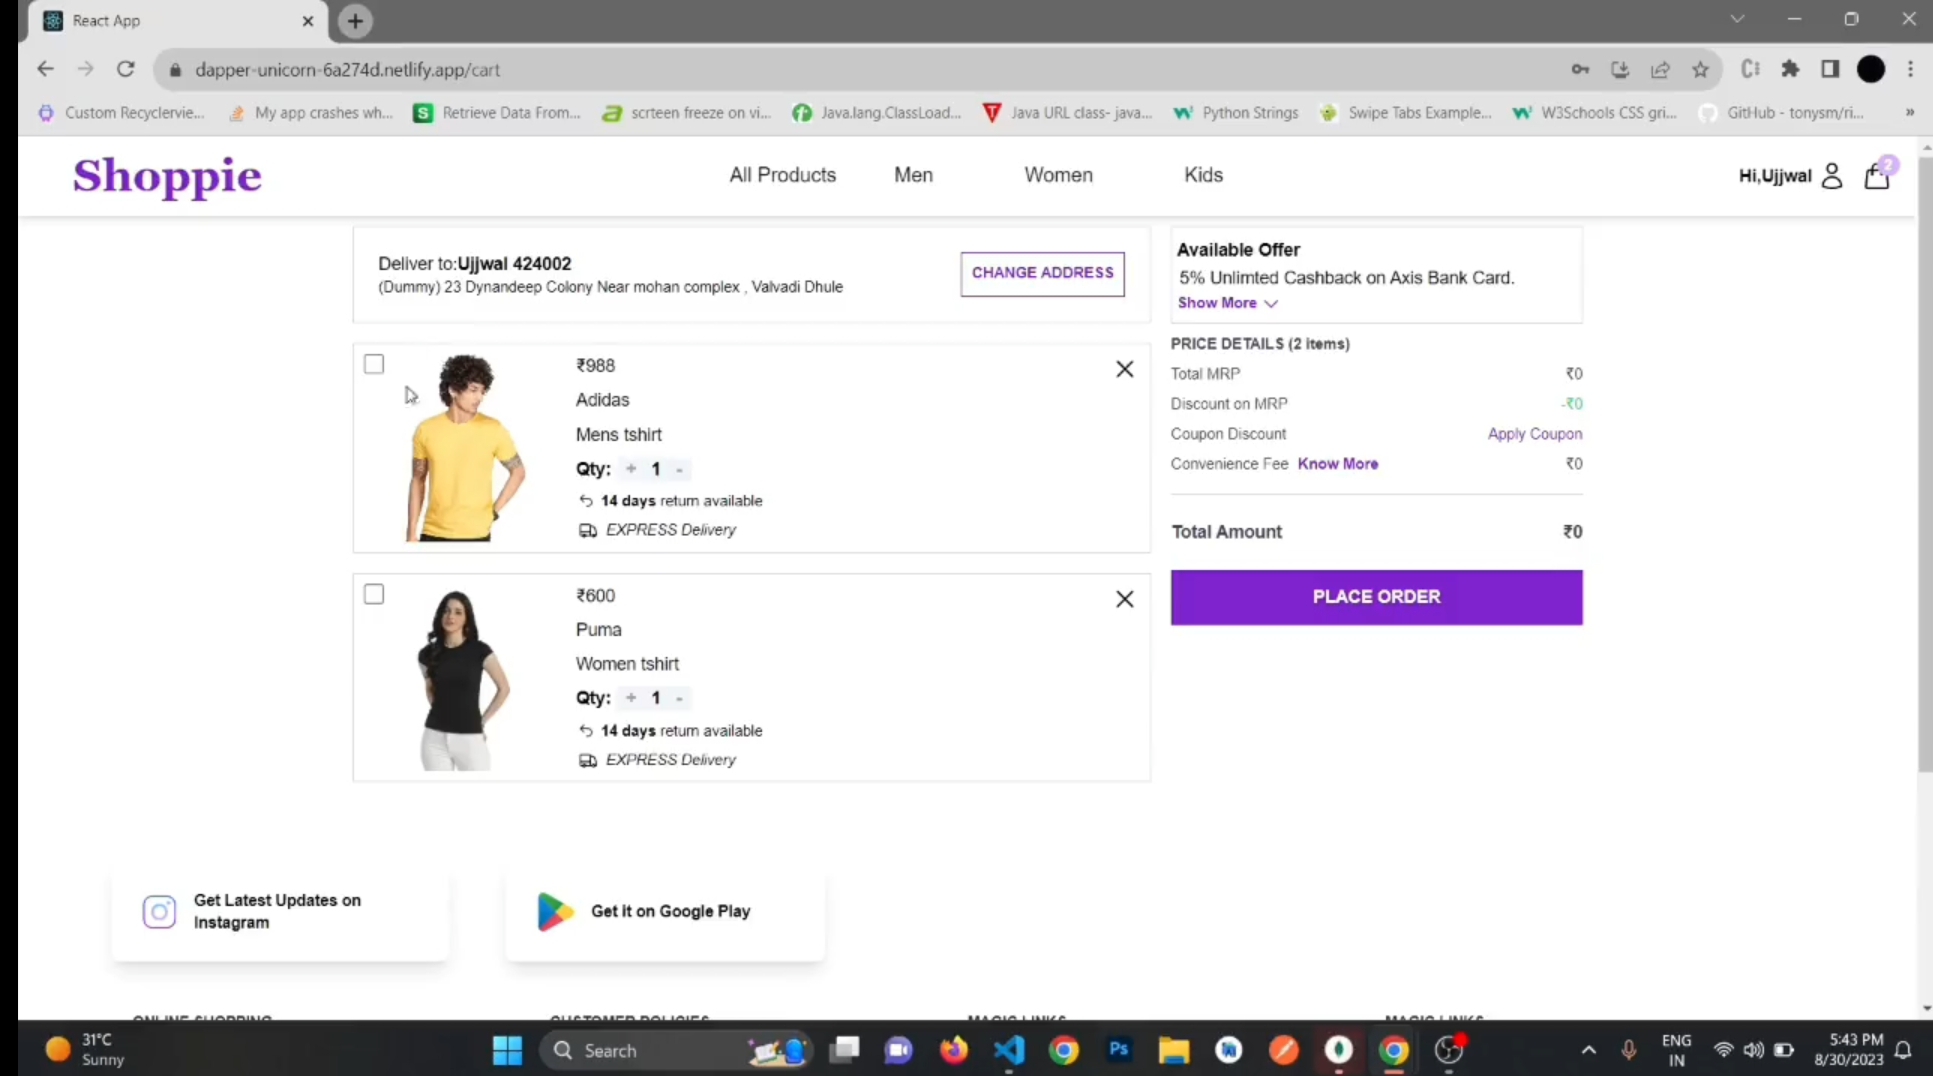
Task: Share this page icon
Action: point(1660,69)
